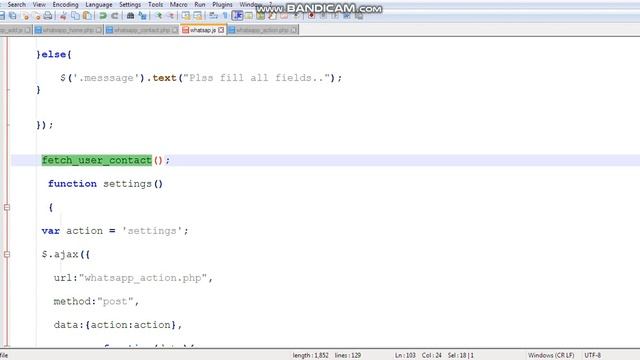640x360 pixels.
Task: Close the whatsapp_action.php tab
Action: point(294,30)
